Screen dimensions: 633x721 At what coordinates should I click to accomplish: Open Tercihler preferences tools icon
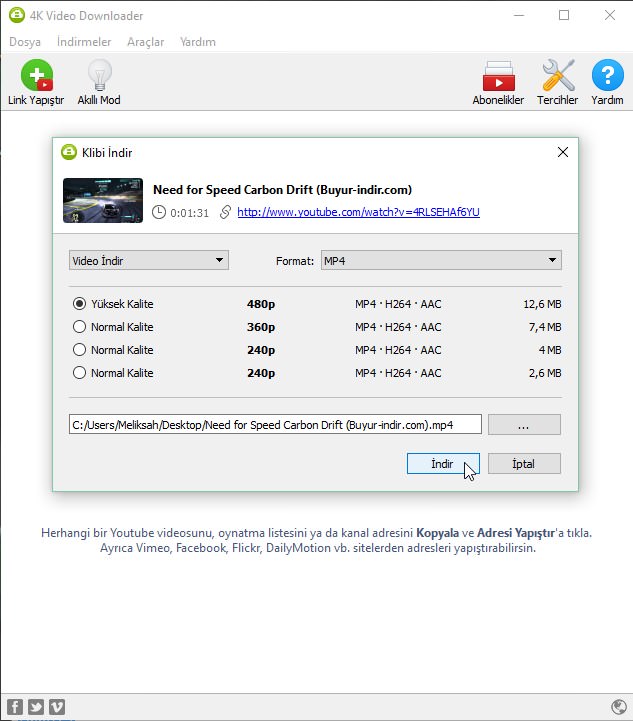(x=558, y=75)
